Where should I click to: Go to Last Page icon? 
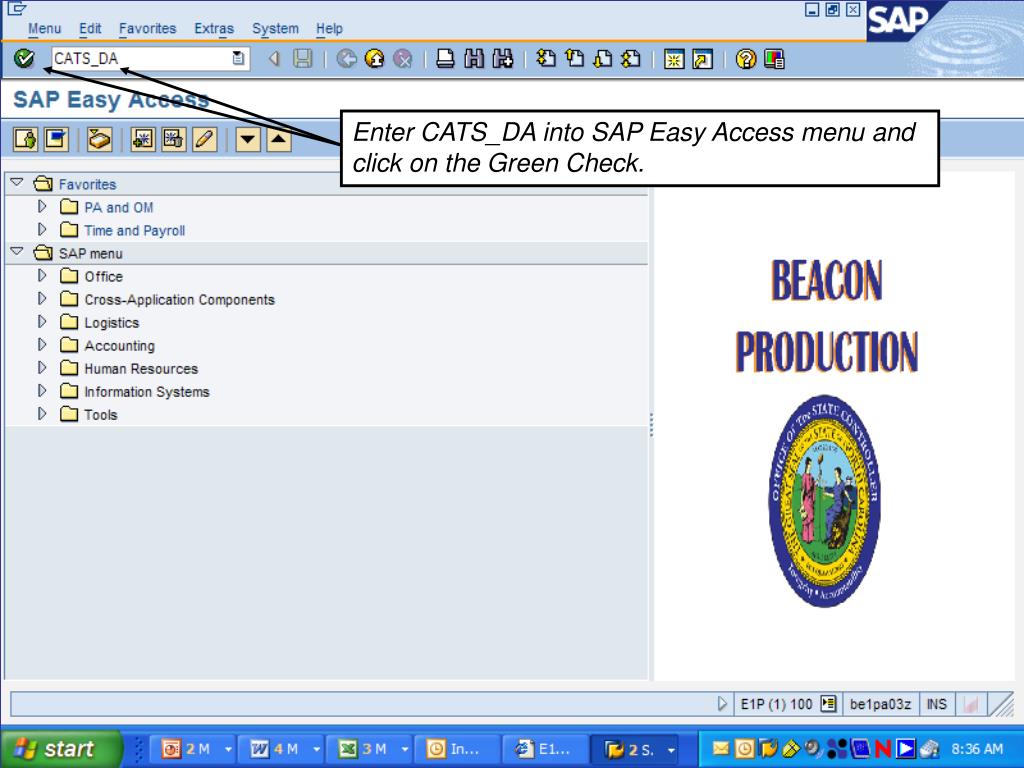(x=631, y=59)
